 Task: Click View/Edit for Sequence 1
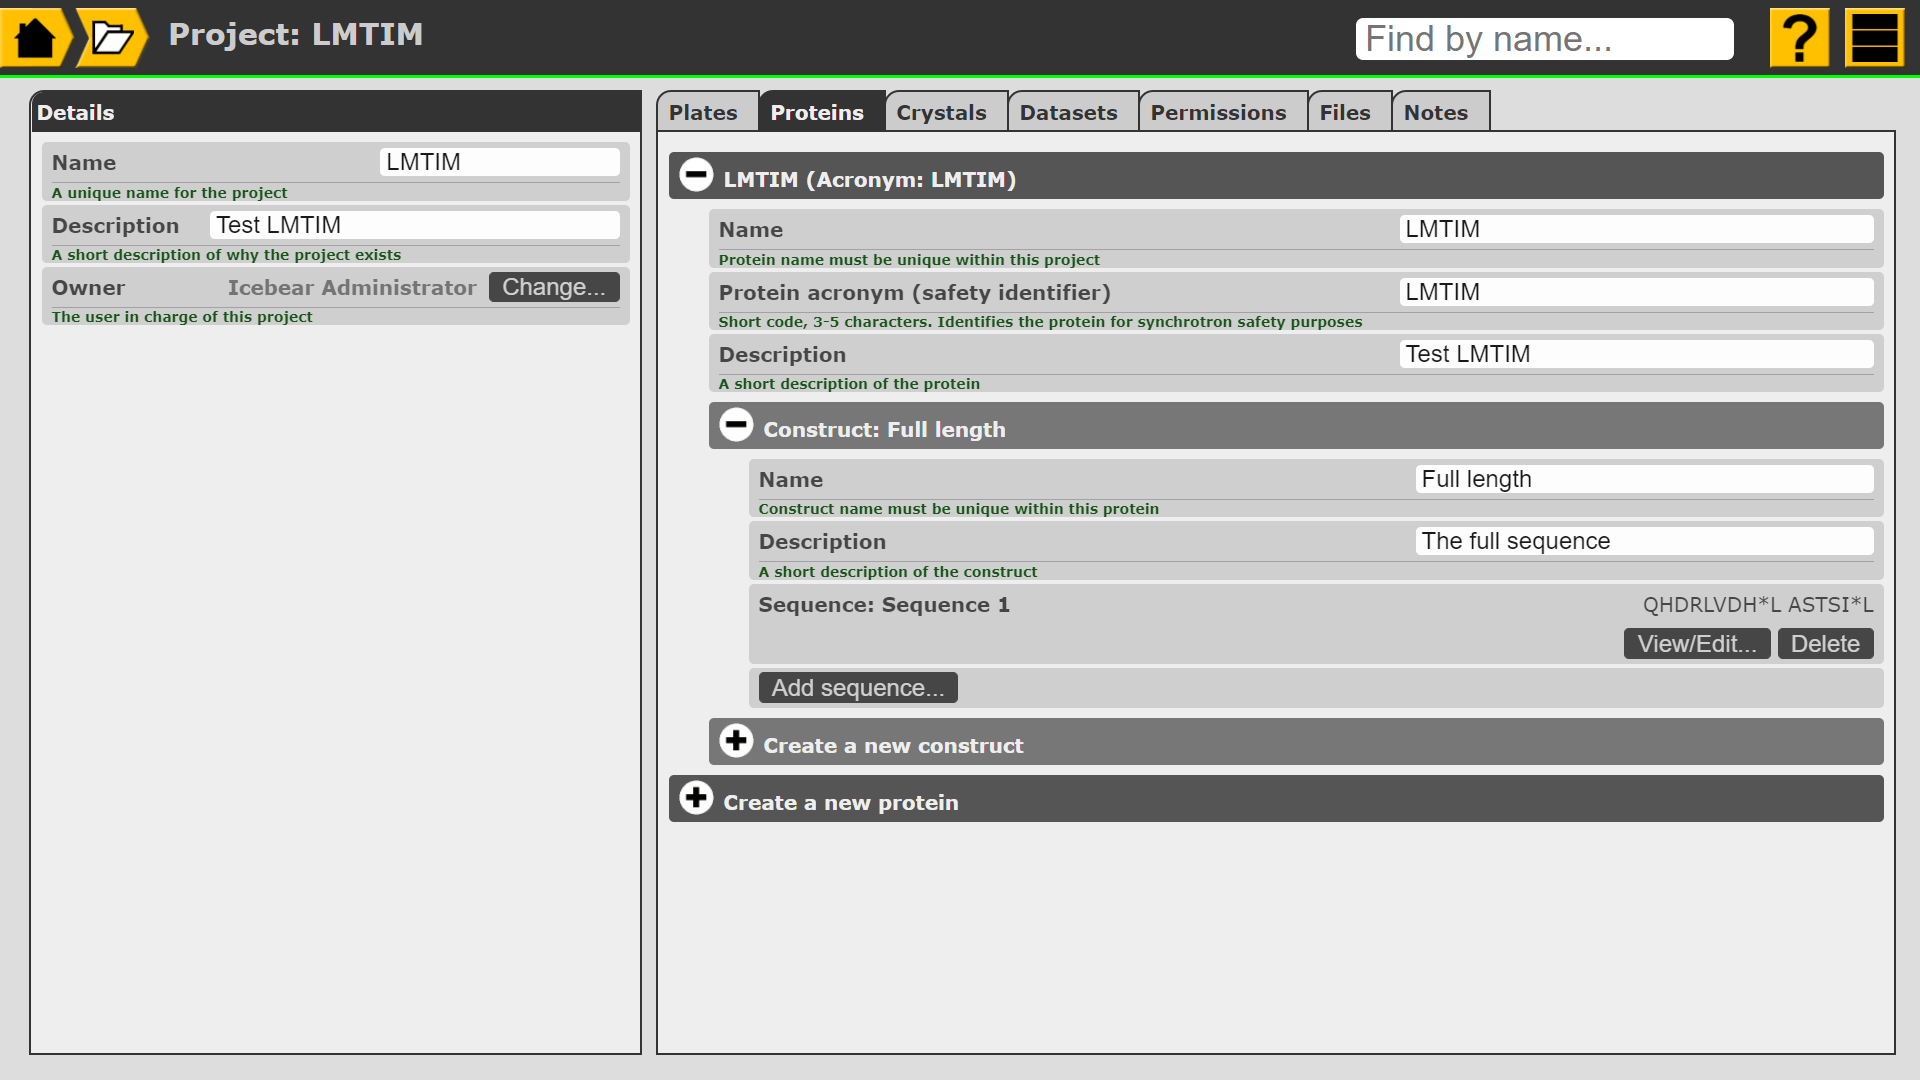[1696, 644]
